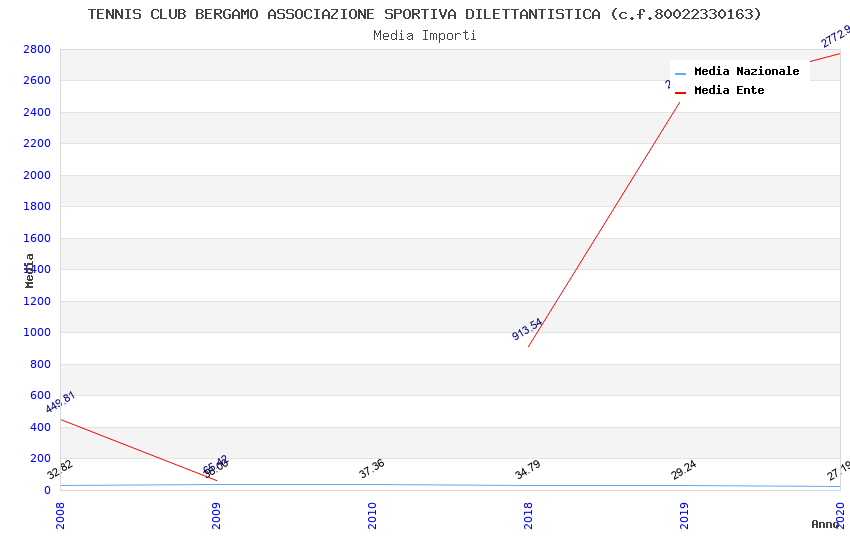
Task: Click the 2018 x-axis label
Action: tap(529, 515)
